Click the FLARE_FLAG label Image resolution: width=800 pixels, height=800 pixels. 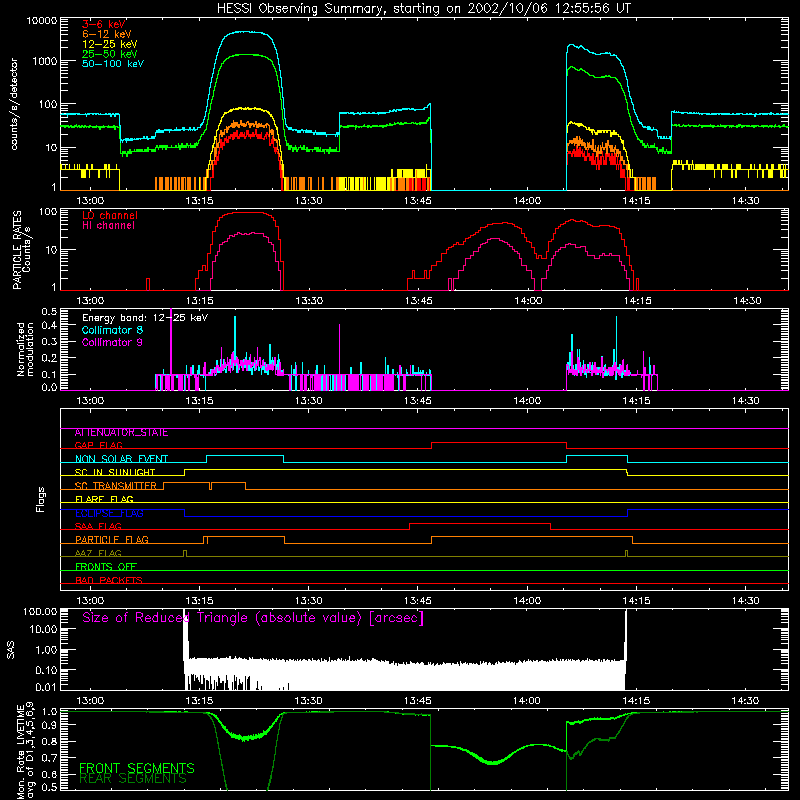(104, 499)
